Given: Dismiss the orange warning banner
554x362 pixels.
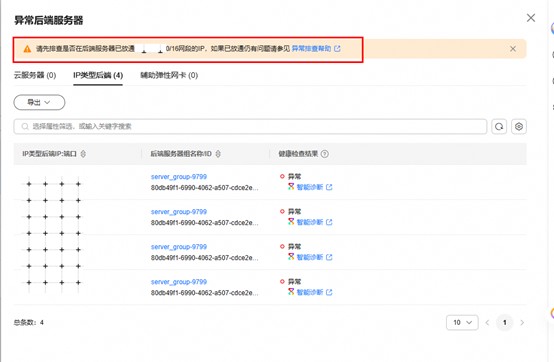Looking at the screenshot, I should pyautogui.click(x=513, y=49).
